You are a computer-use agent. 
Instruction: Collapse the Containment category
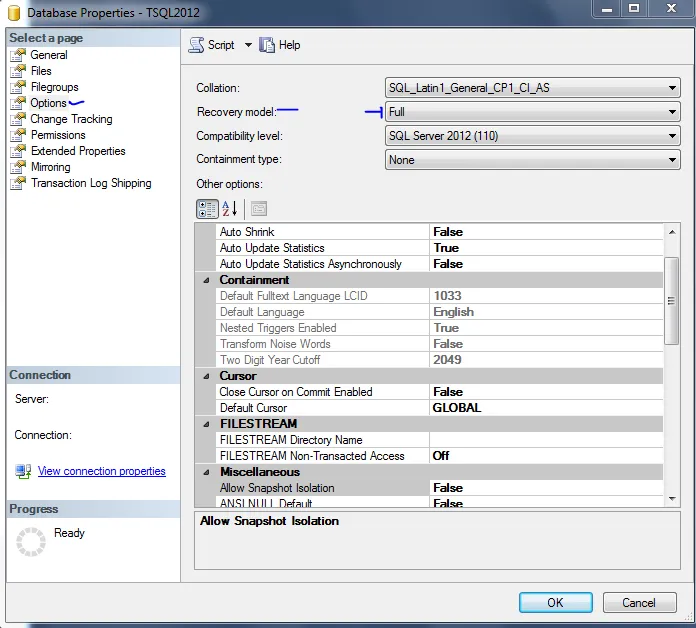[206, 280]
